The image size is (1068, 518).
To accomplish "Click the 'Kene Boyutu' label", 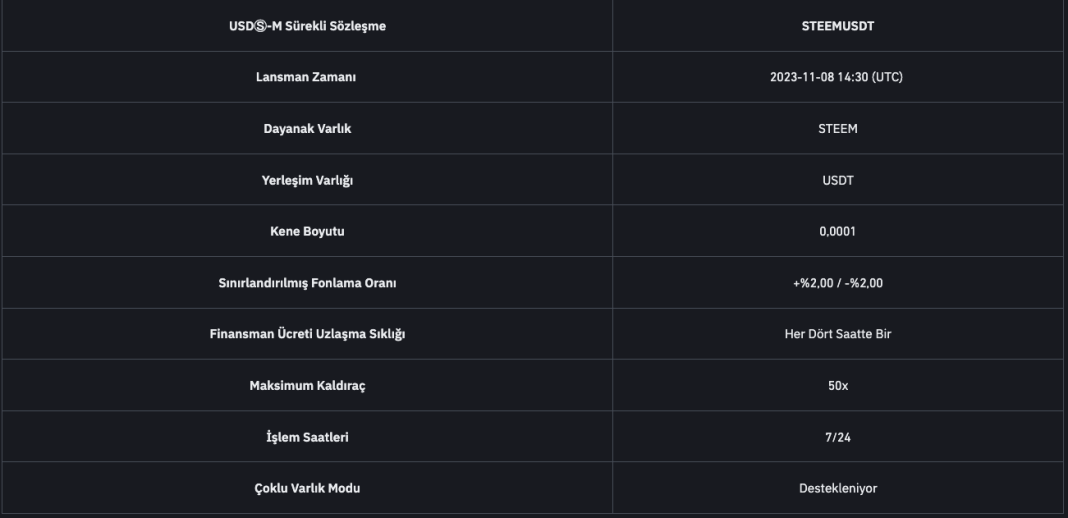I will pos(307,231).
